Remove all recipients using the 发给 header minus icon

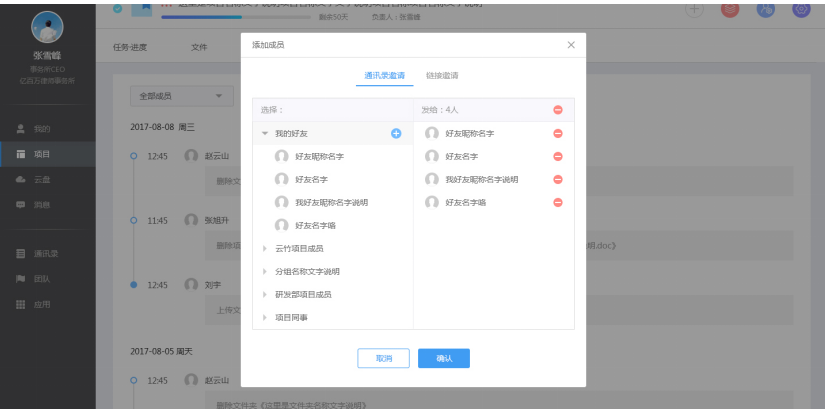pos(558,110)
